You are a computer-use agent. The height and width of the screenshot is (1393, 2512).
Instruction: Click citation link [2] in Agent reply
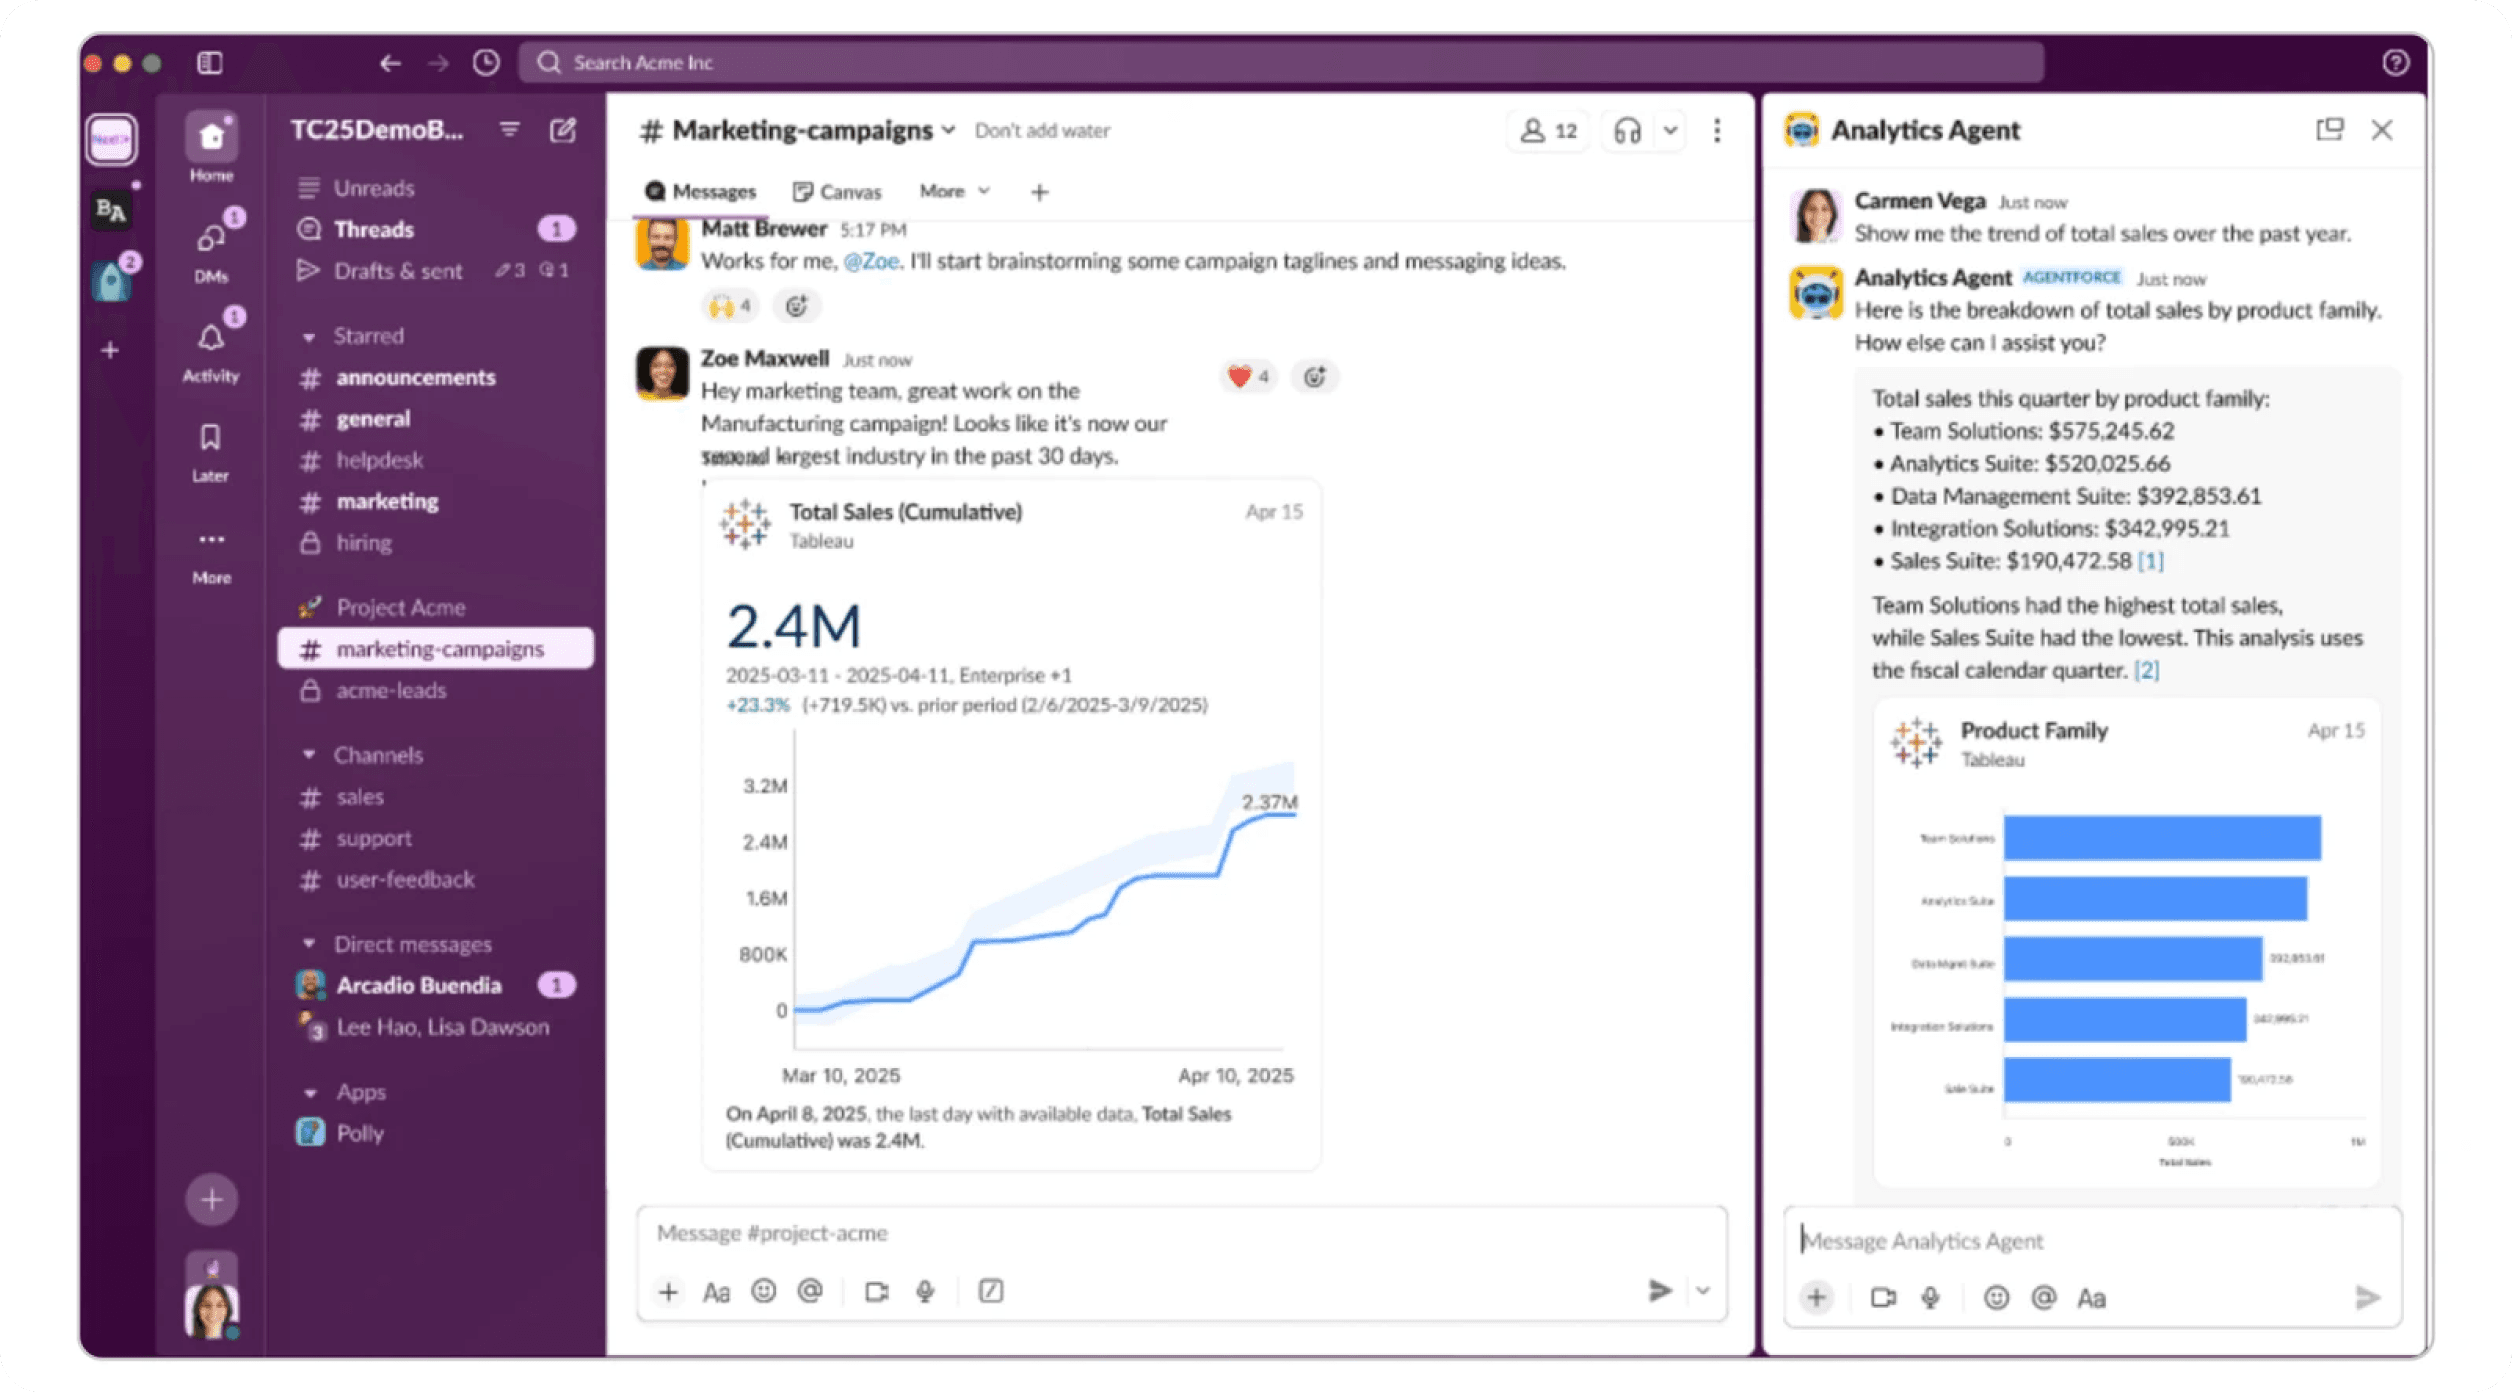tap(2146, 671)
